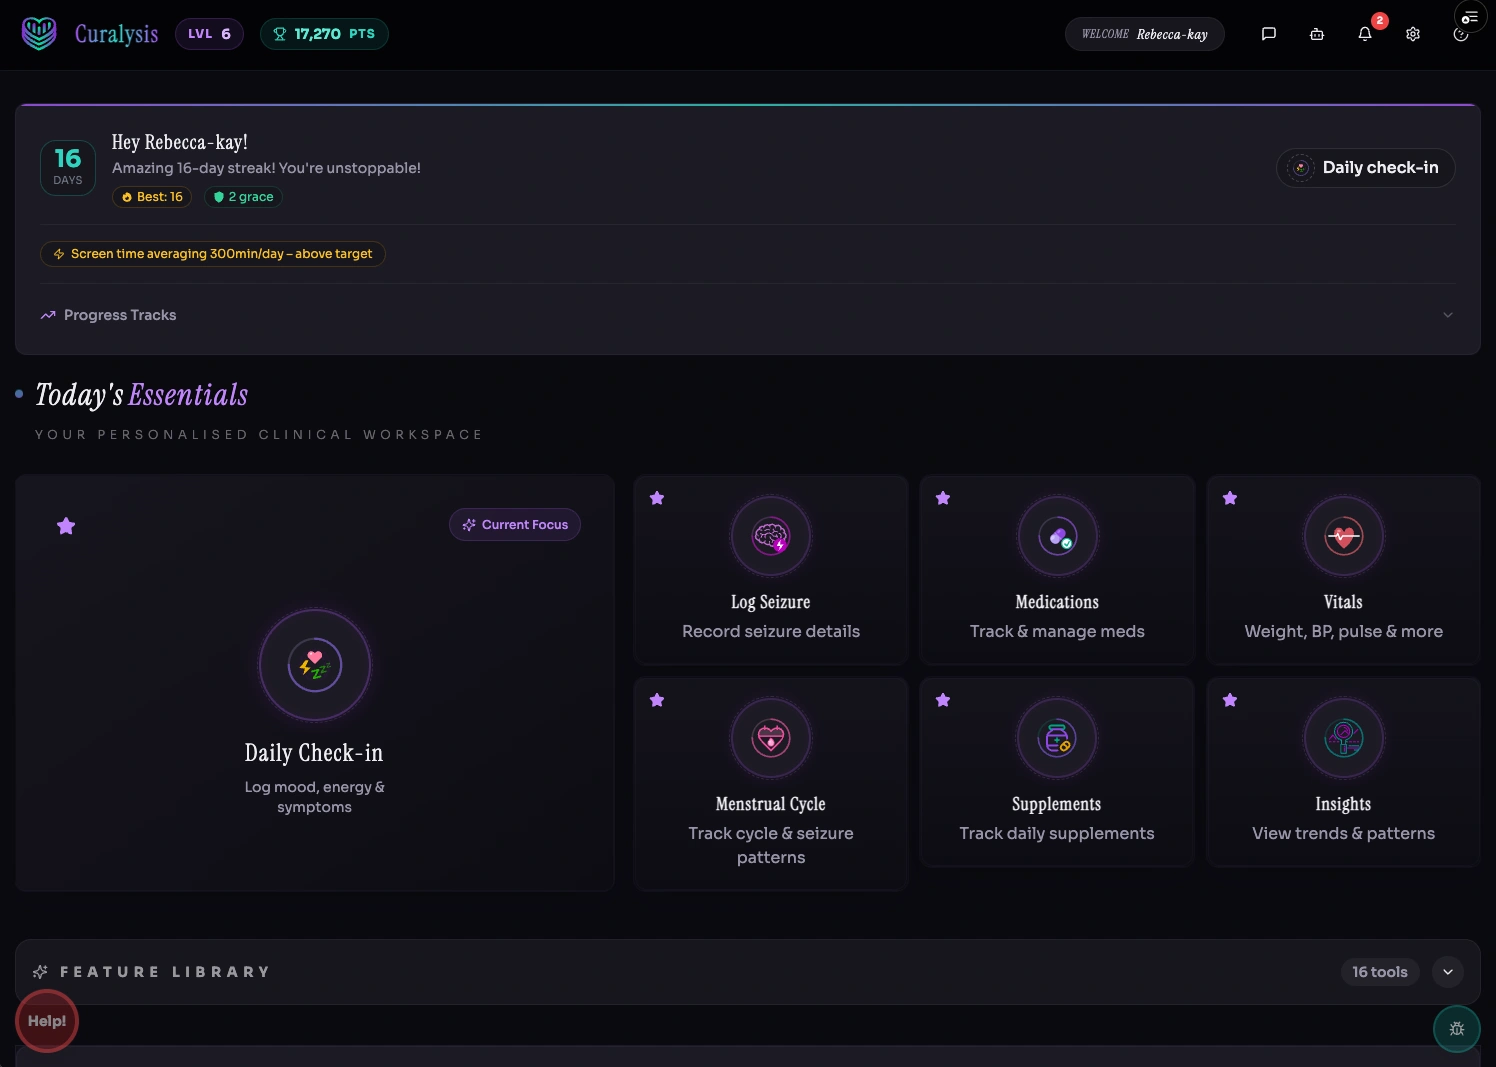The height and width of the screenshot is (1067, 1496).
Task: Click the Help! button
Action: click(46, 1021)
